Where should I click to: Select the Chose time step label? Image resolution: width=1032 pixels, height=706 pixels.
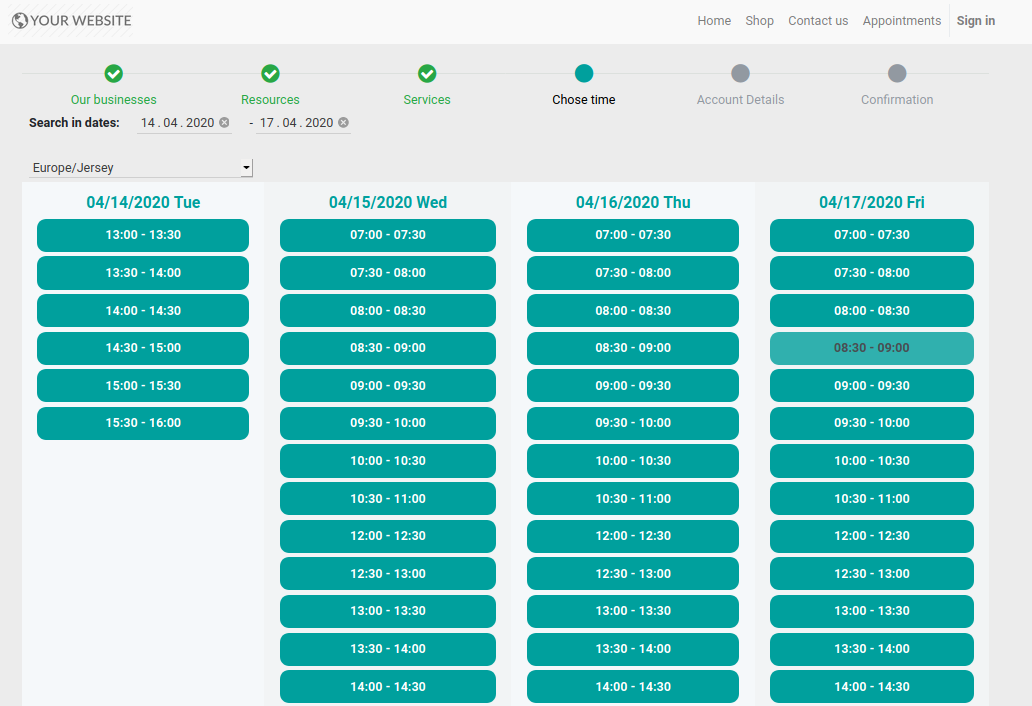tap(584, 100)
